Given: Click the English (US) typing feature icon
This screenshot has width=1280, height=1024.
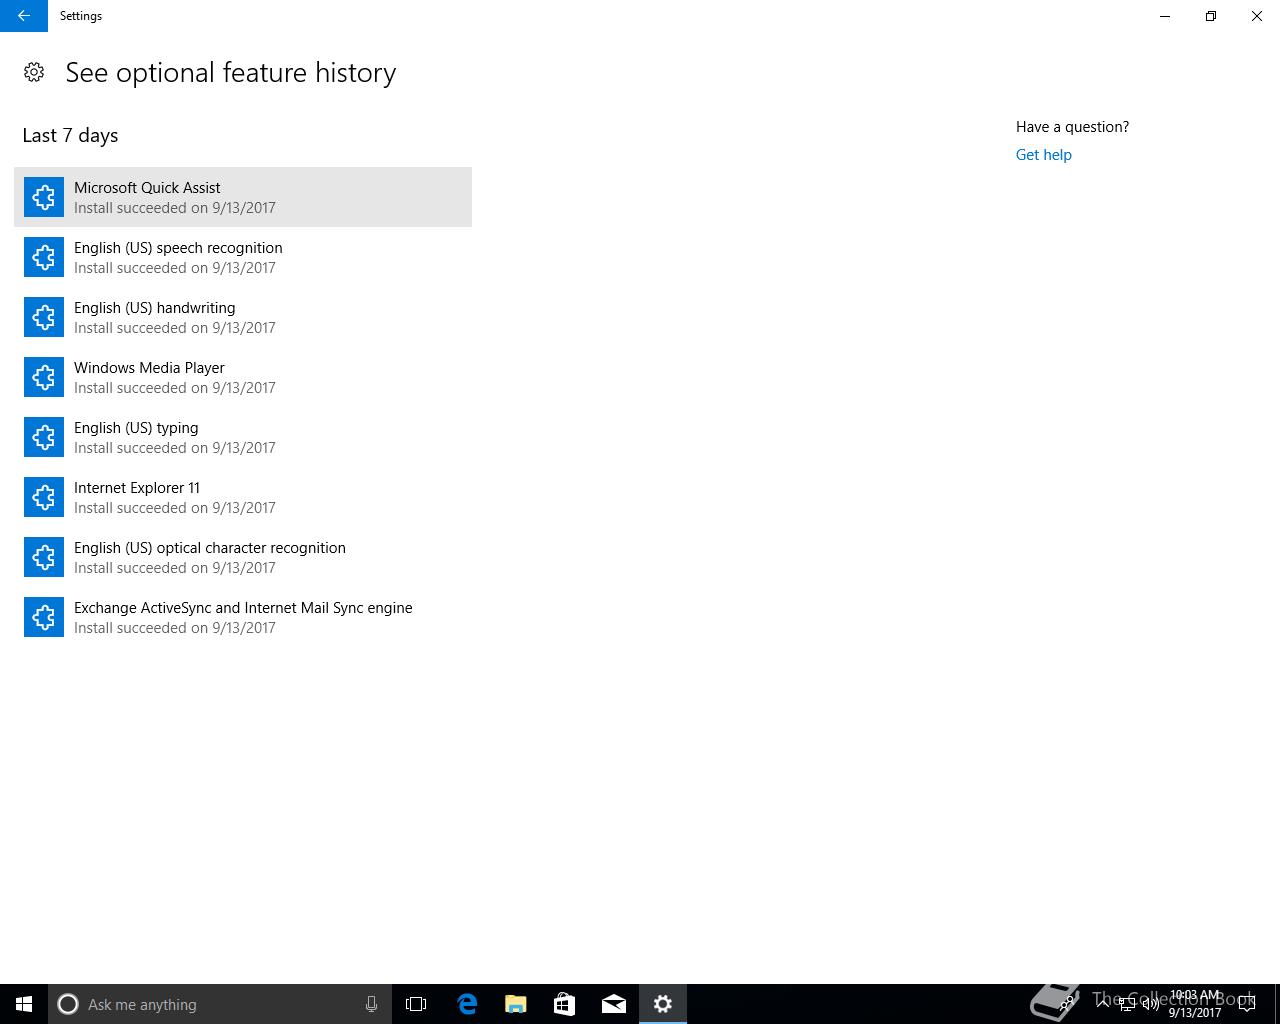Looking at the screenshot, I should point(44,437).
